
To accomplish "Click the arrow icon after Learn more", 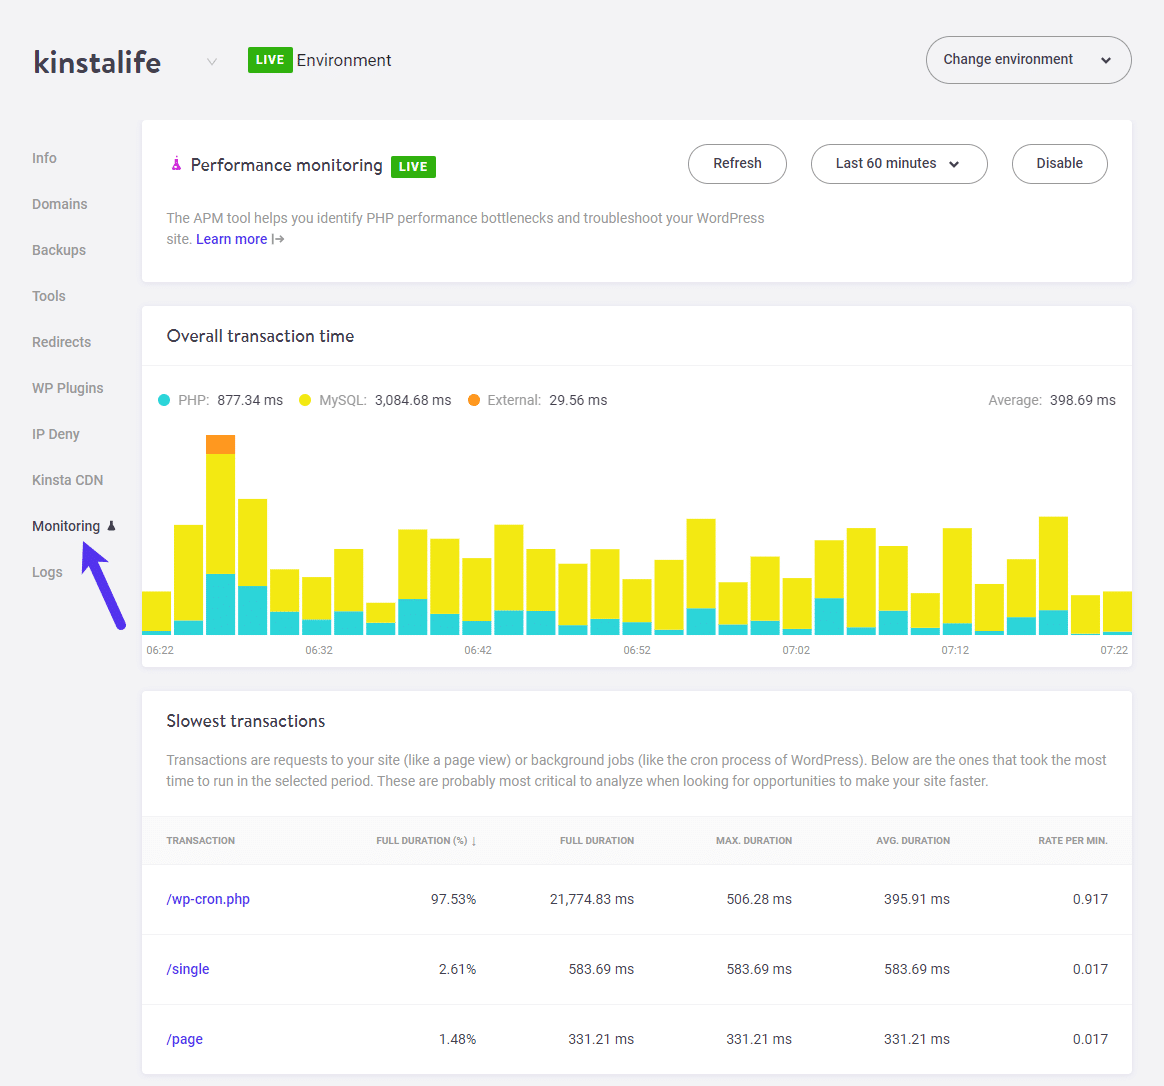I will tap(276, 239).
